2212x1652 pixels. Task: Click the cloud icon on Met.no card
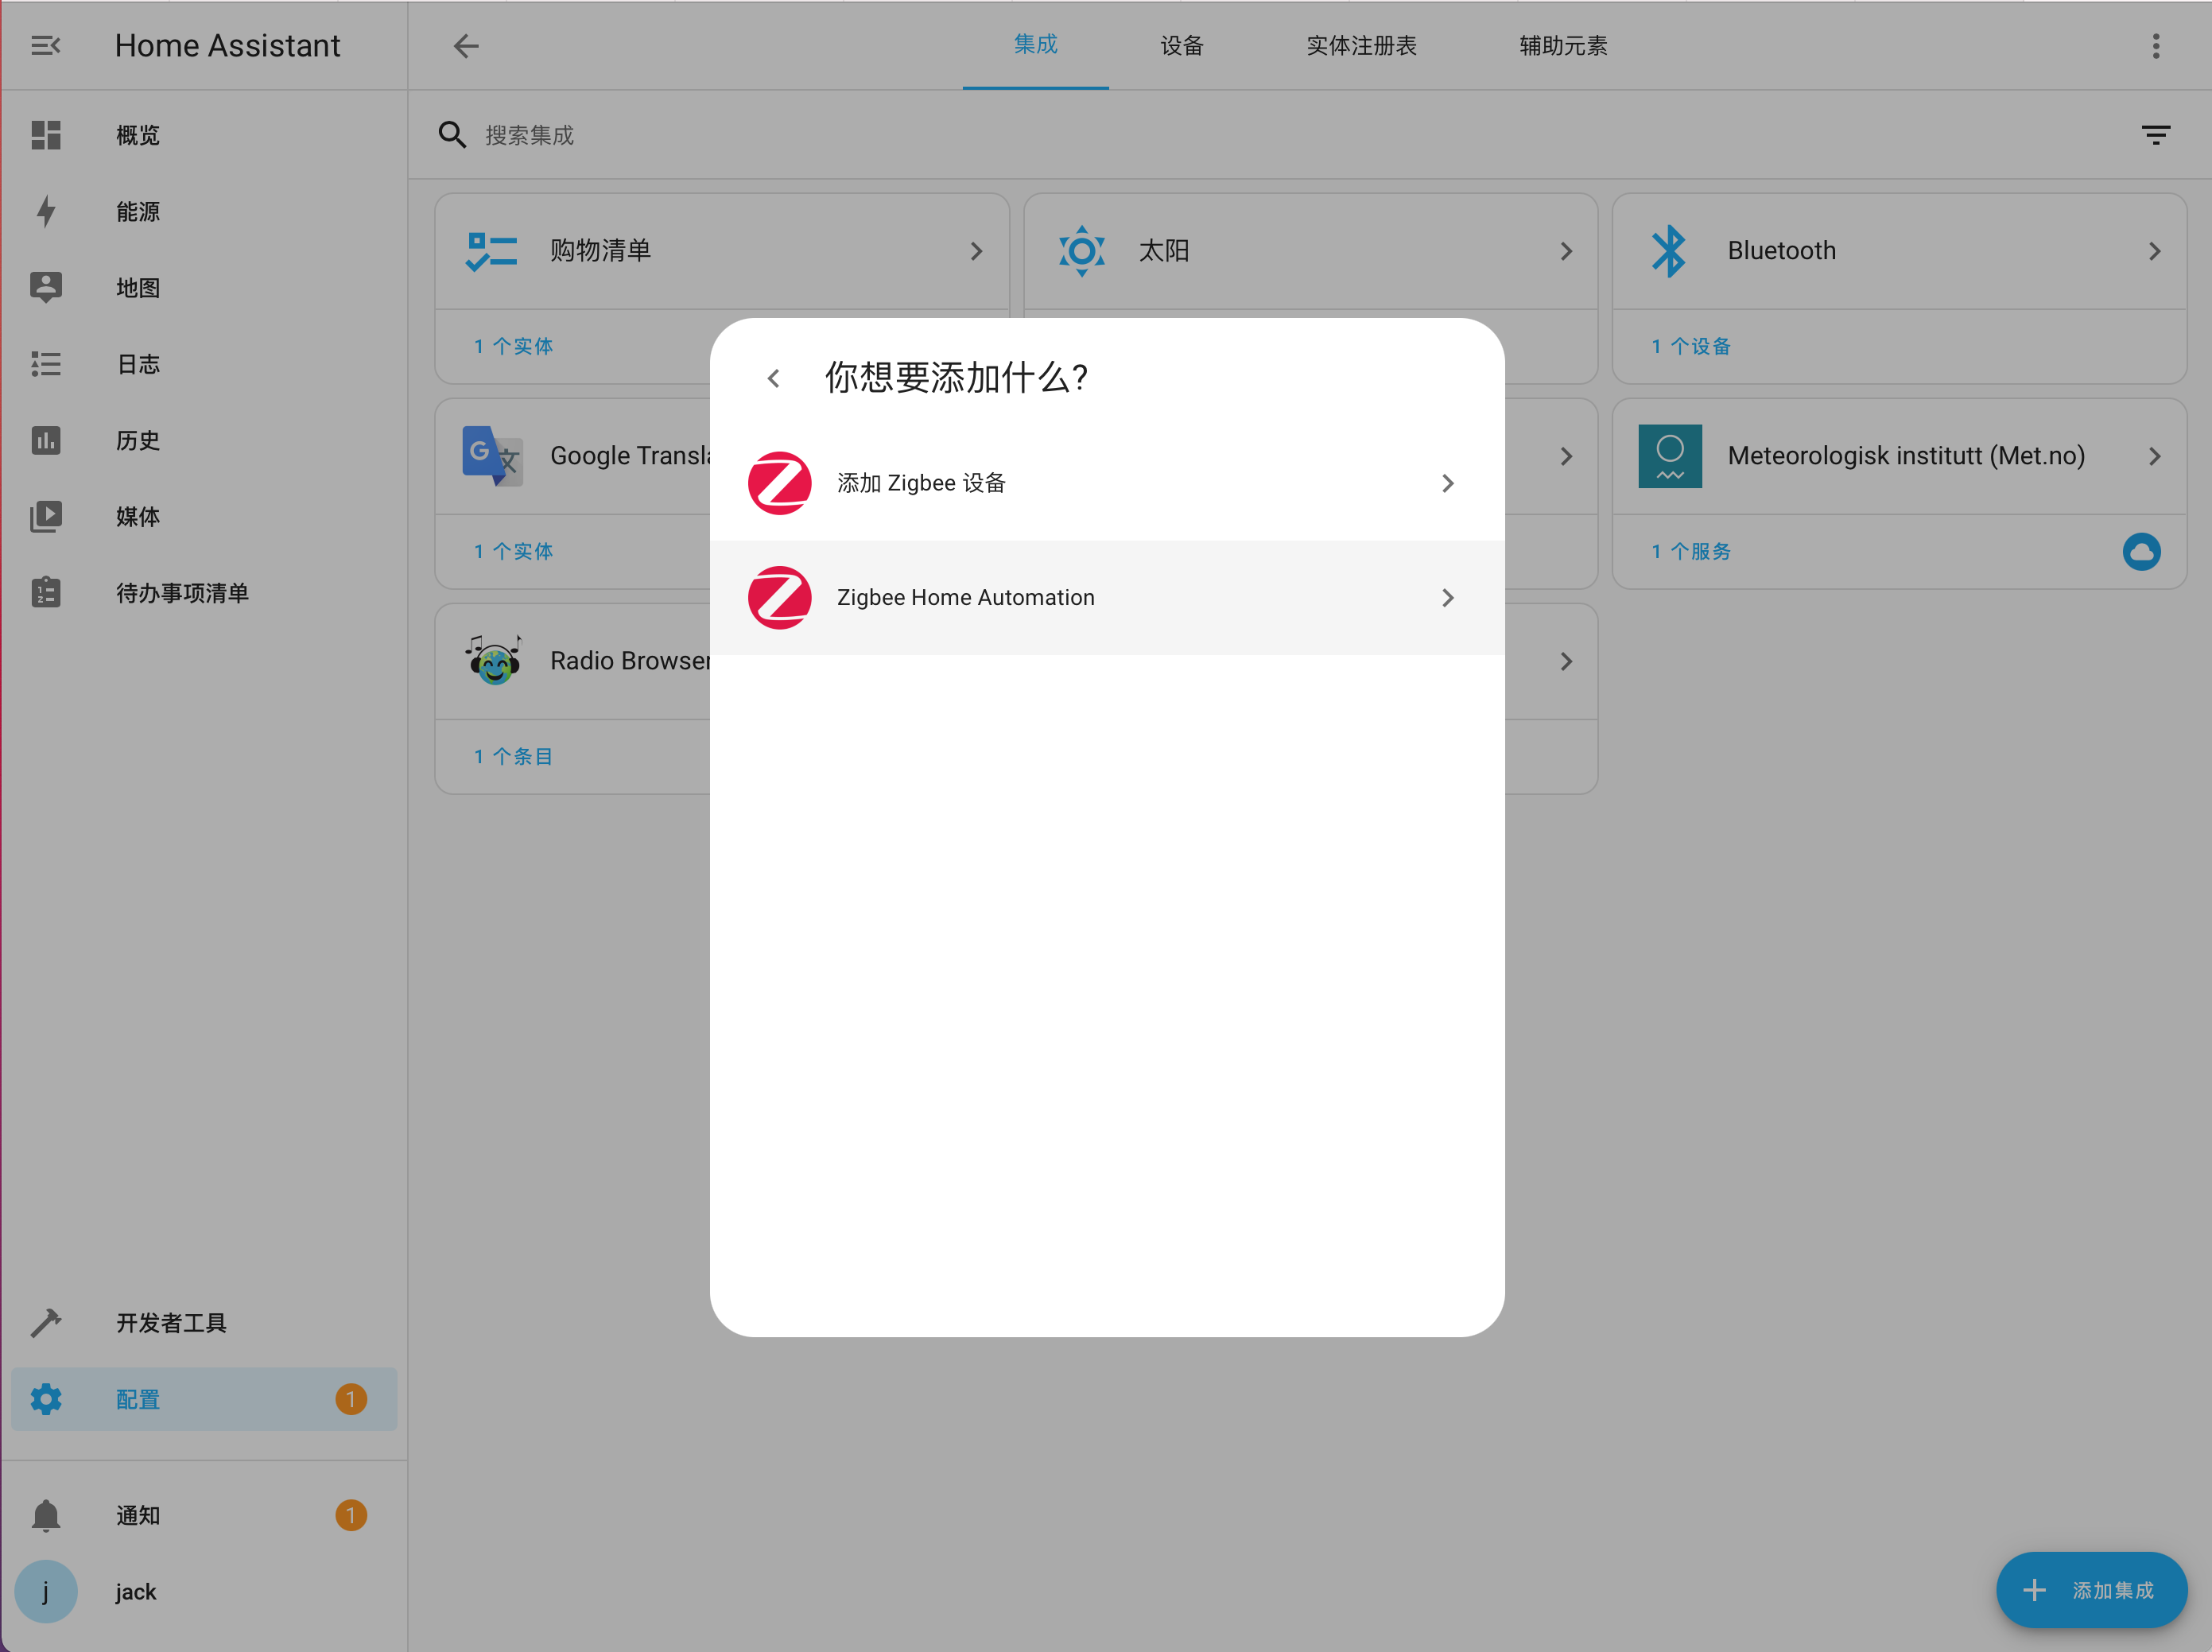pyautogui.click(x=2141, y=551)
